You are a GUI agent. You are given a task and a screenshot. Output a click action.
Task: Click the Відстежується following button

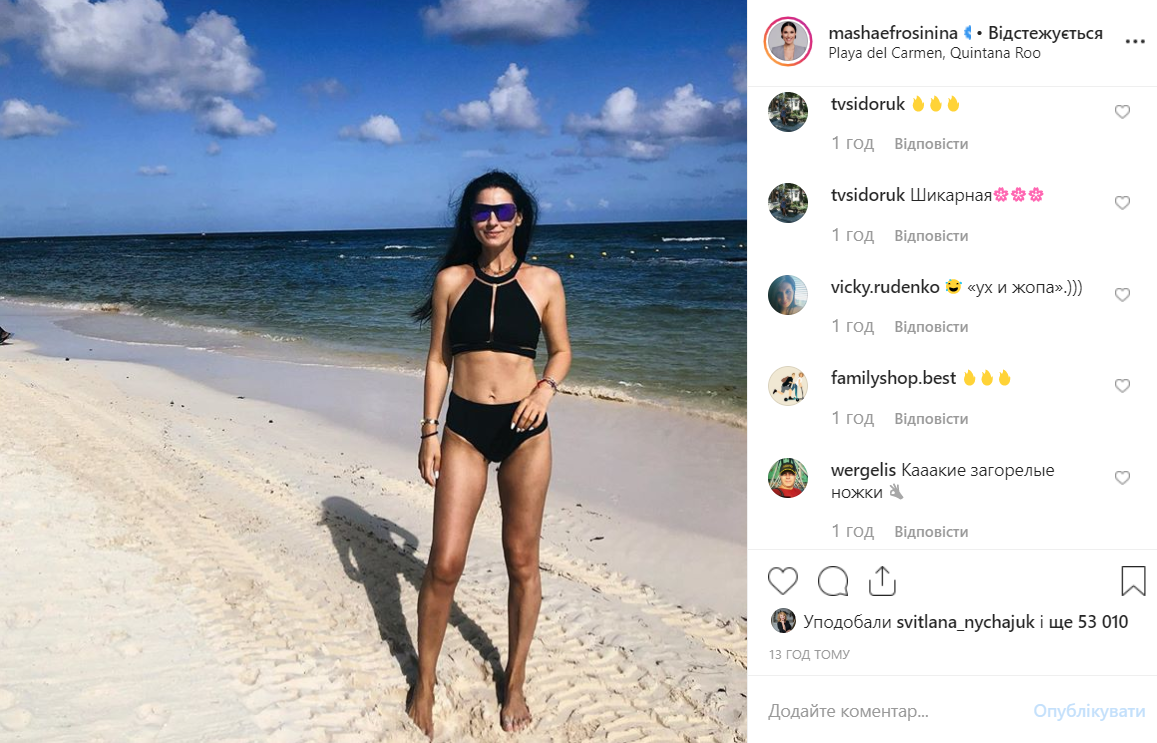[x=1045, y=33]
